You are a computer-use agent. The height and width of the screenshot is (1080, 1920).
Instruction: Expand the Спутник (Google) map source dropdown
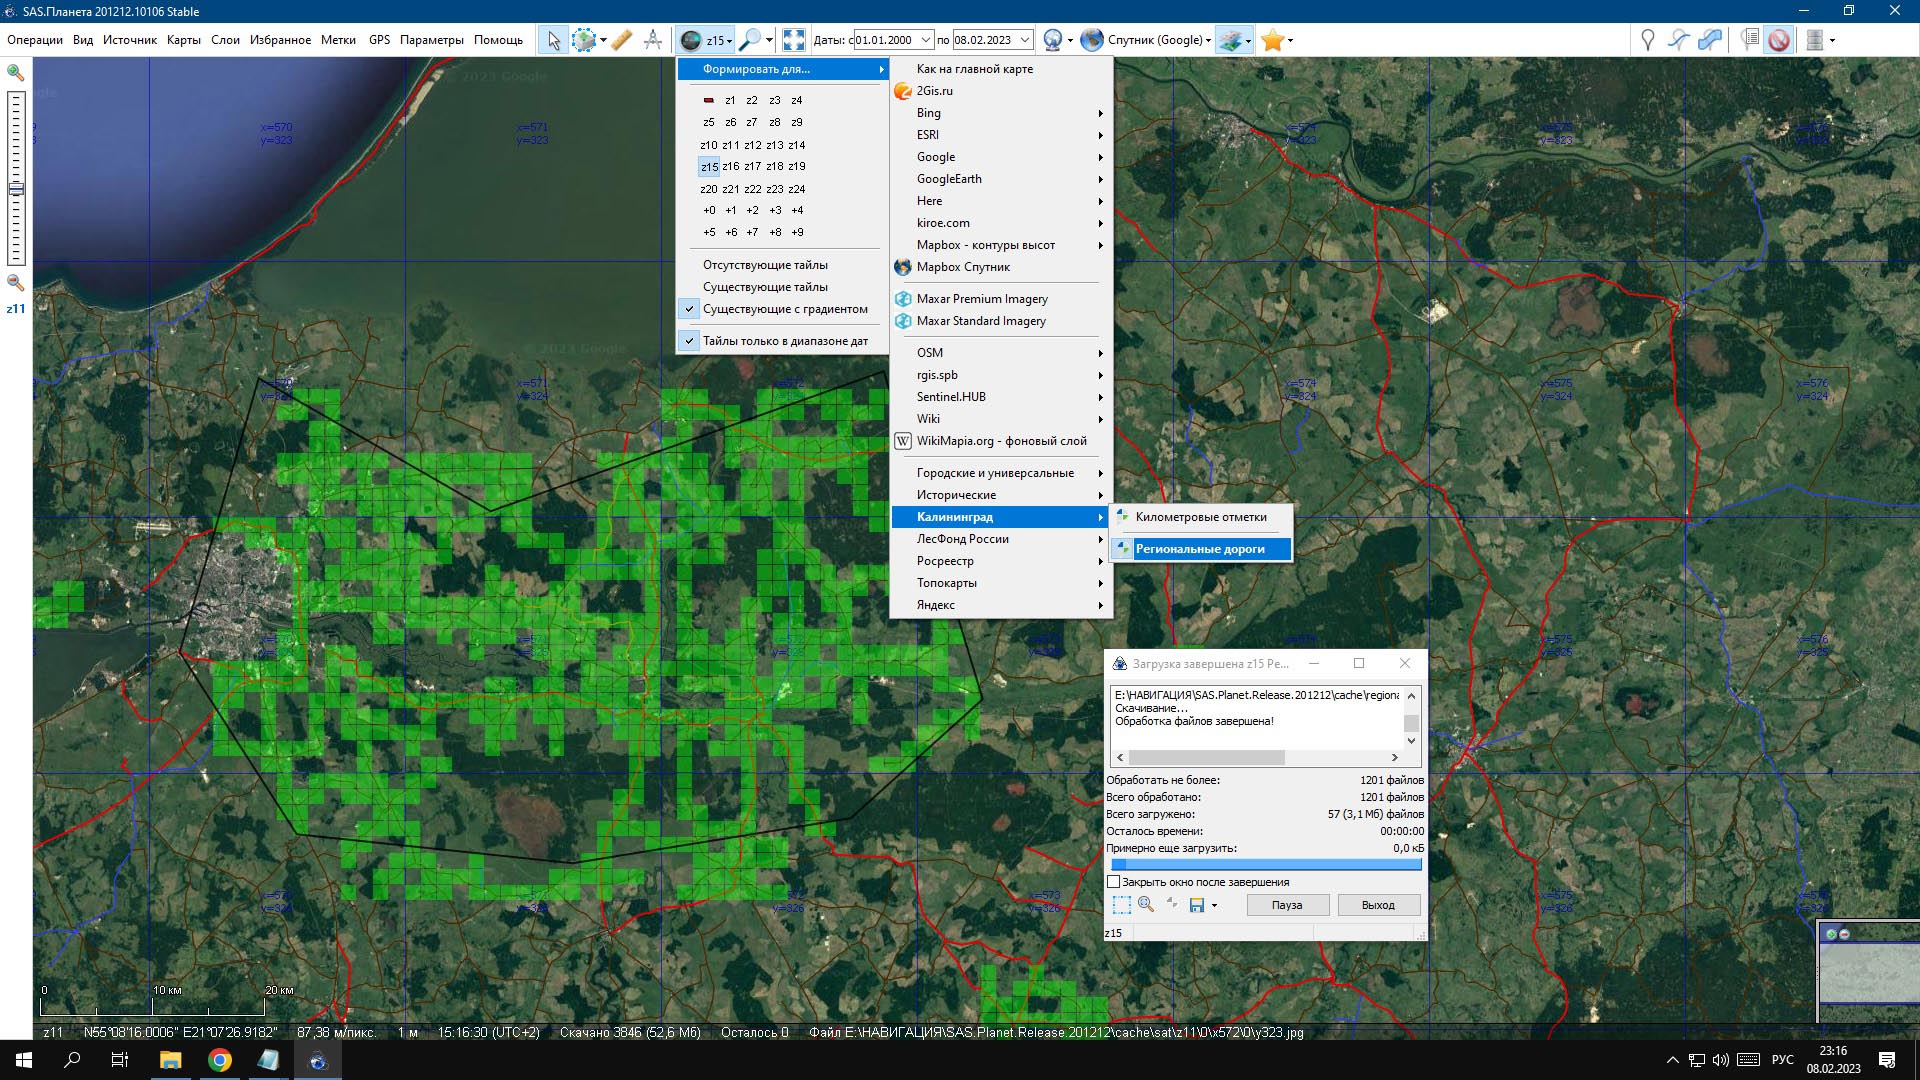tap(1208, 40)
